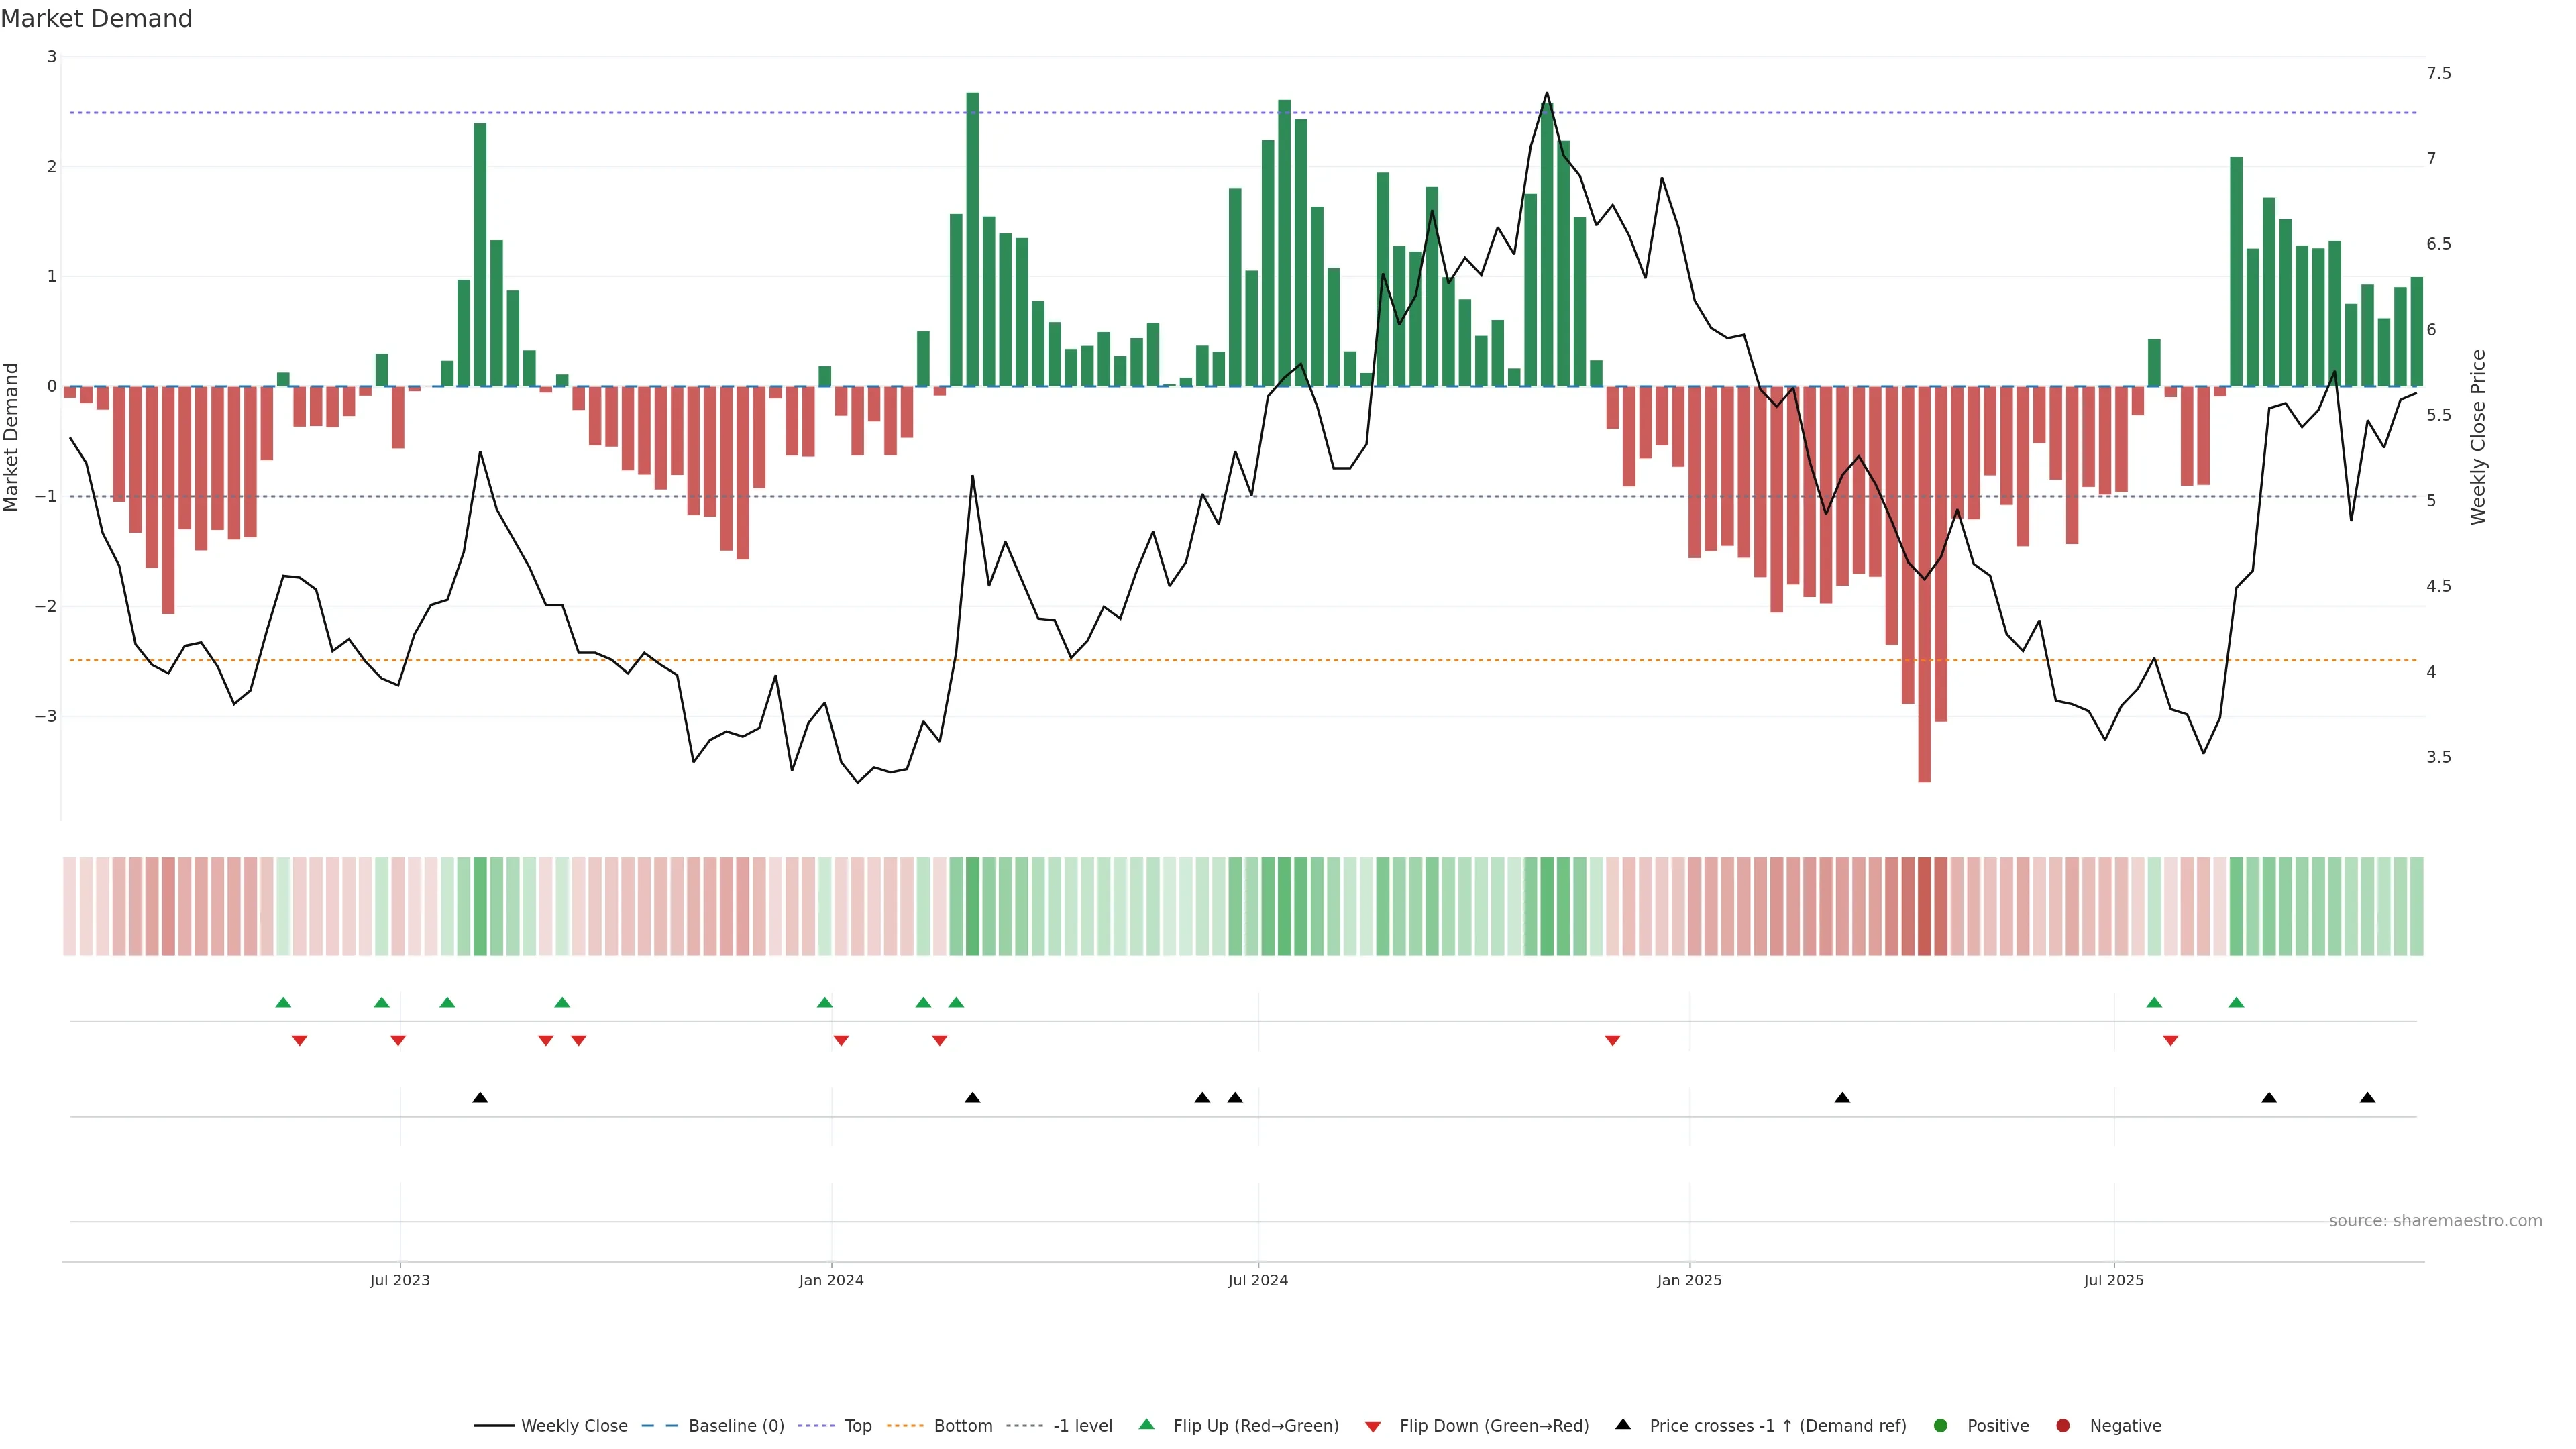This screenshot has height=1449, width=2576.
Task: Click the -1 level legend entry
Action: pos(1082,1425)
